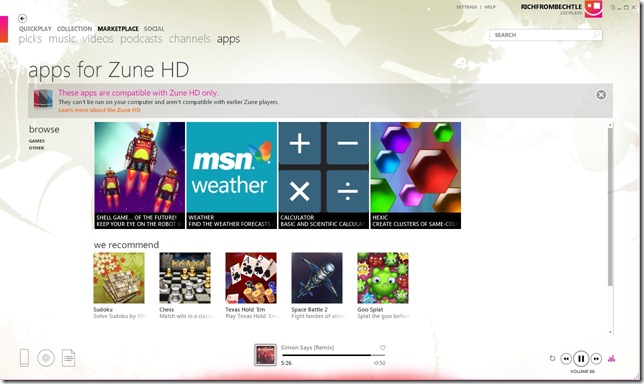Image resolution: width=644 pixels, height=384 pixels.
Task: Open the Shell Game robot tile
Action: (140, 175)
